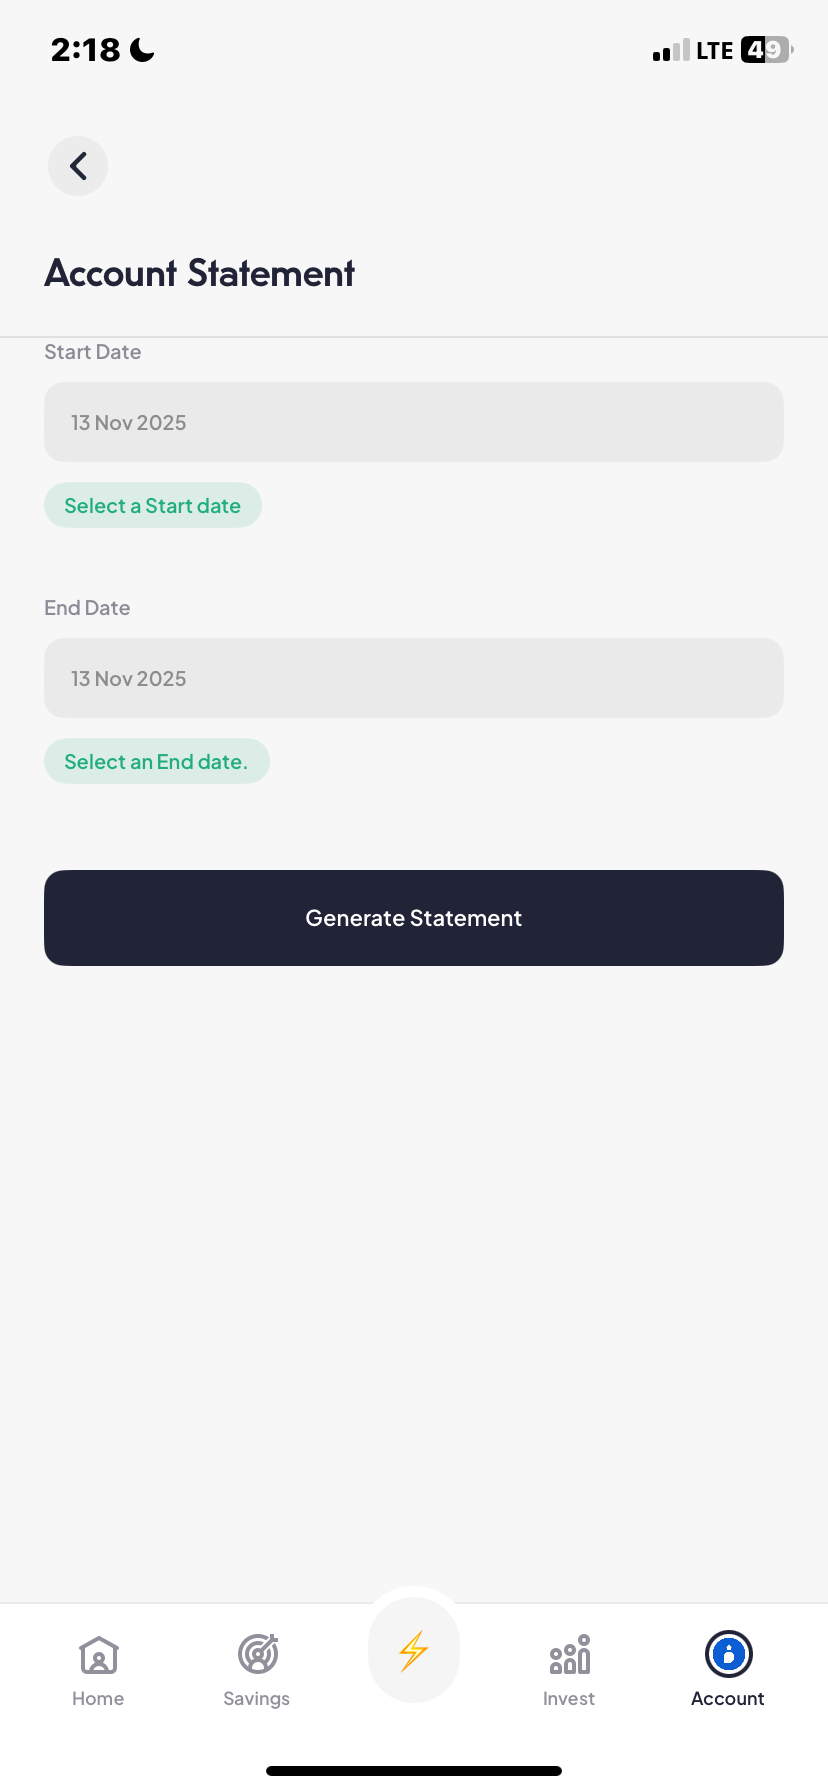
Task: Tap the battery indicator in status bar
Action: pyautogui.click(x=766, y=50)
